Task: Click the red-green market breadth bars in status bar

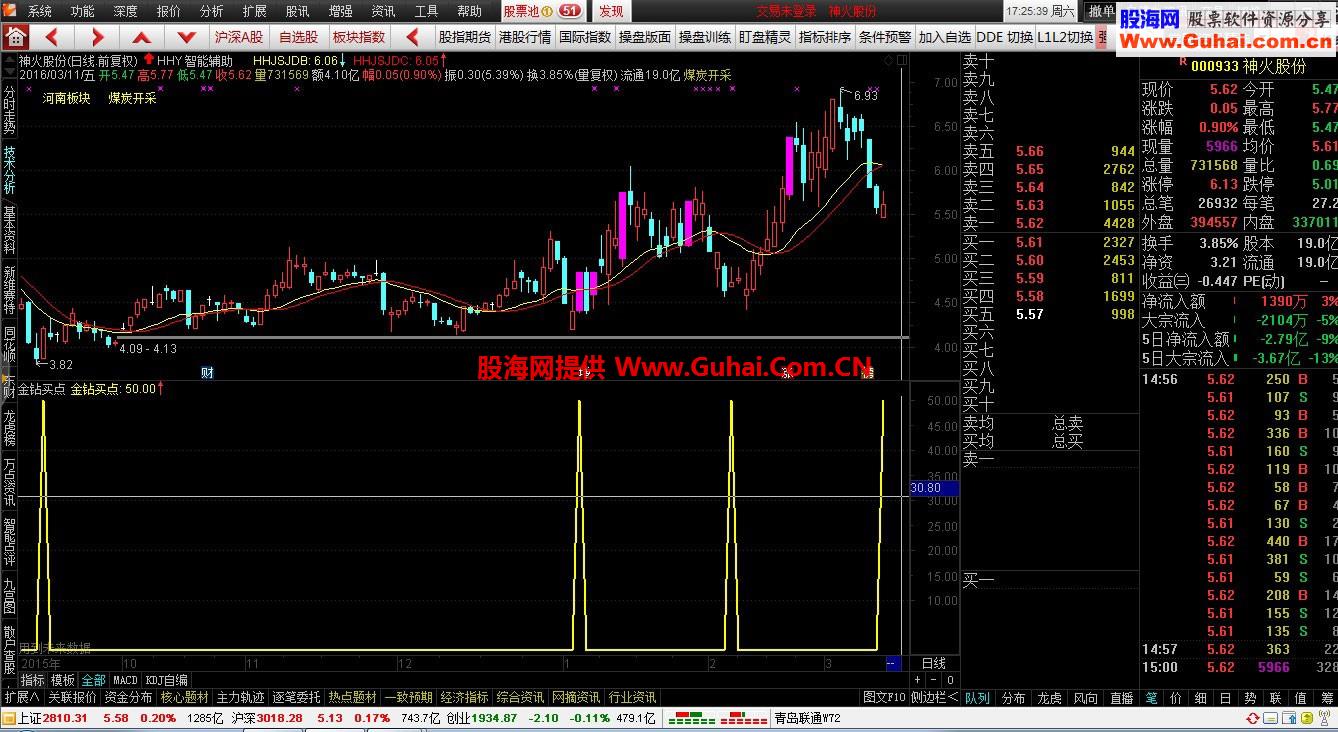Action: [x=716, y=718]
